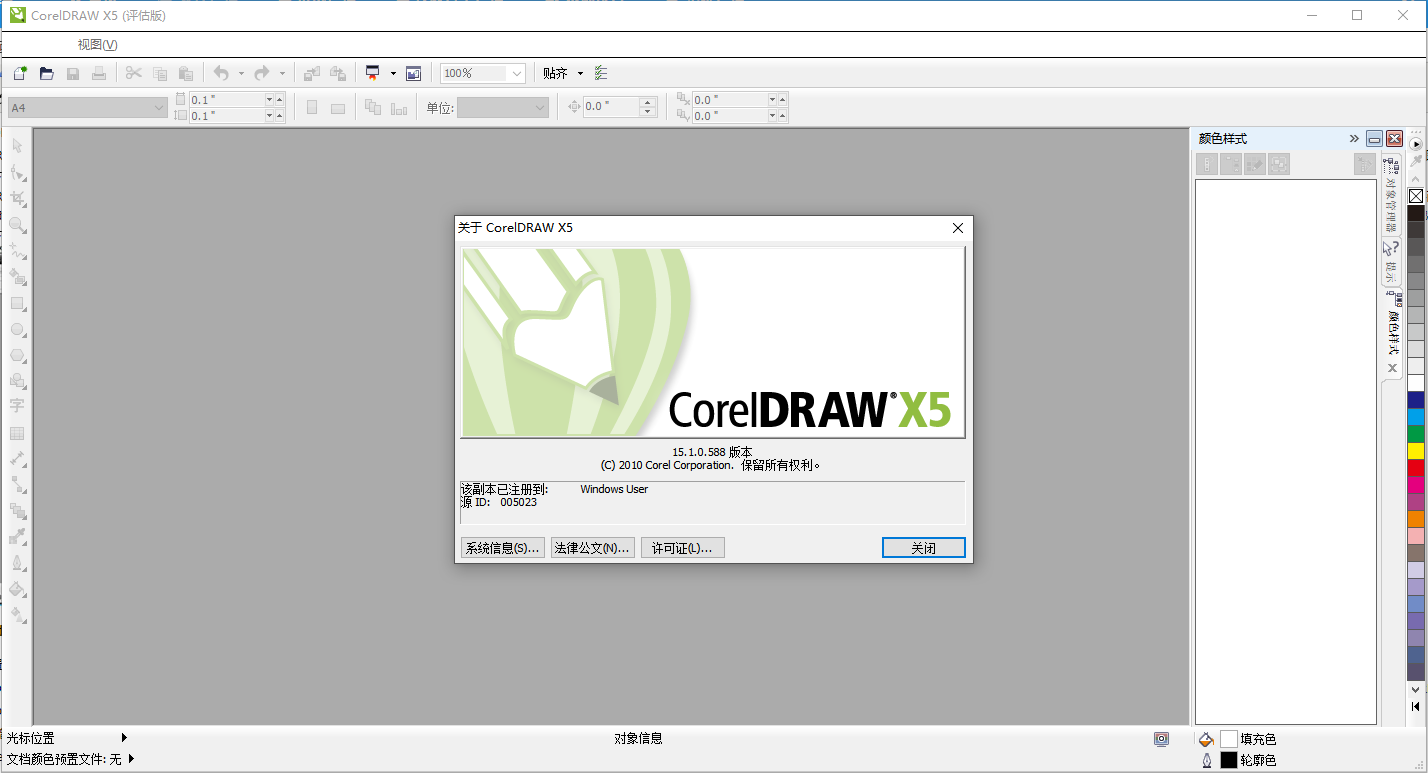The height and width of the screenshot is (773, 1428).
Task: Open the zoom level dropdown
Action: (x=518, y=72)
